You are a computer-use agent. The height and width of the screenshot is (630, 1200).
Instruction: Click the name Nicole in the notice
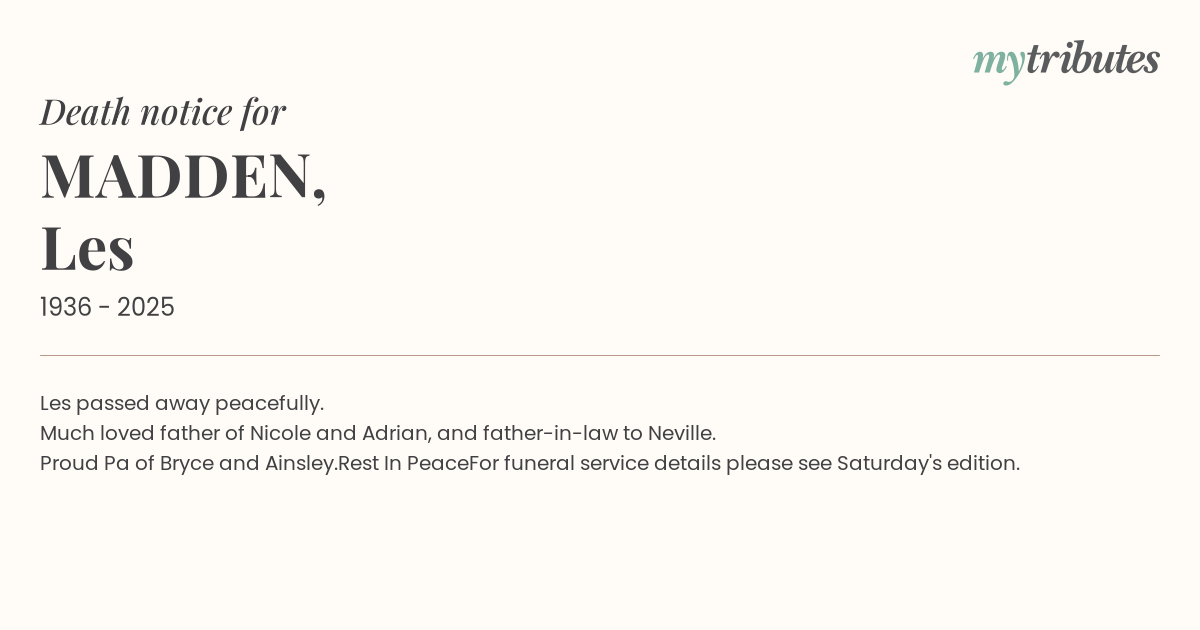280,433
